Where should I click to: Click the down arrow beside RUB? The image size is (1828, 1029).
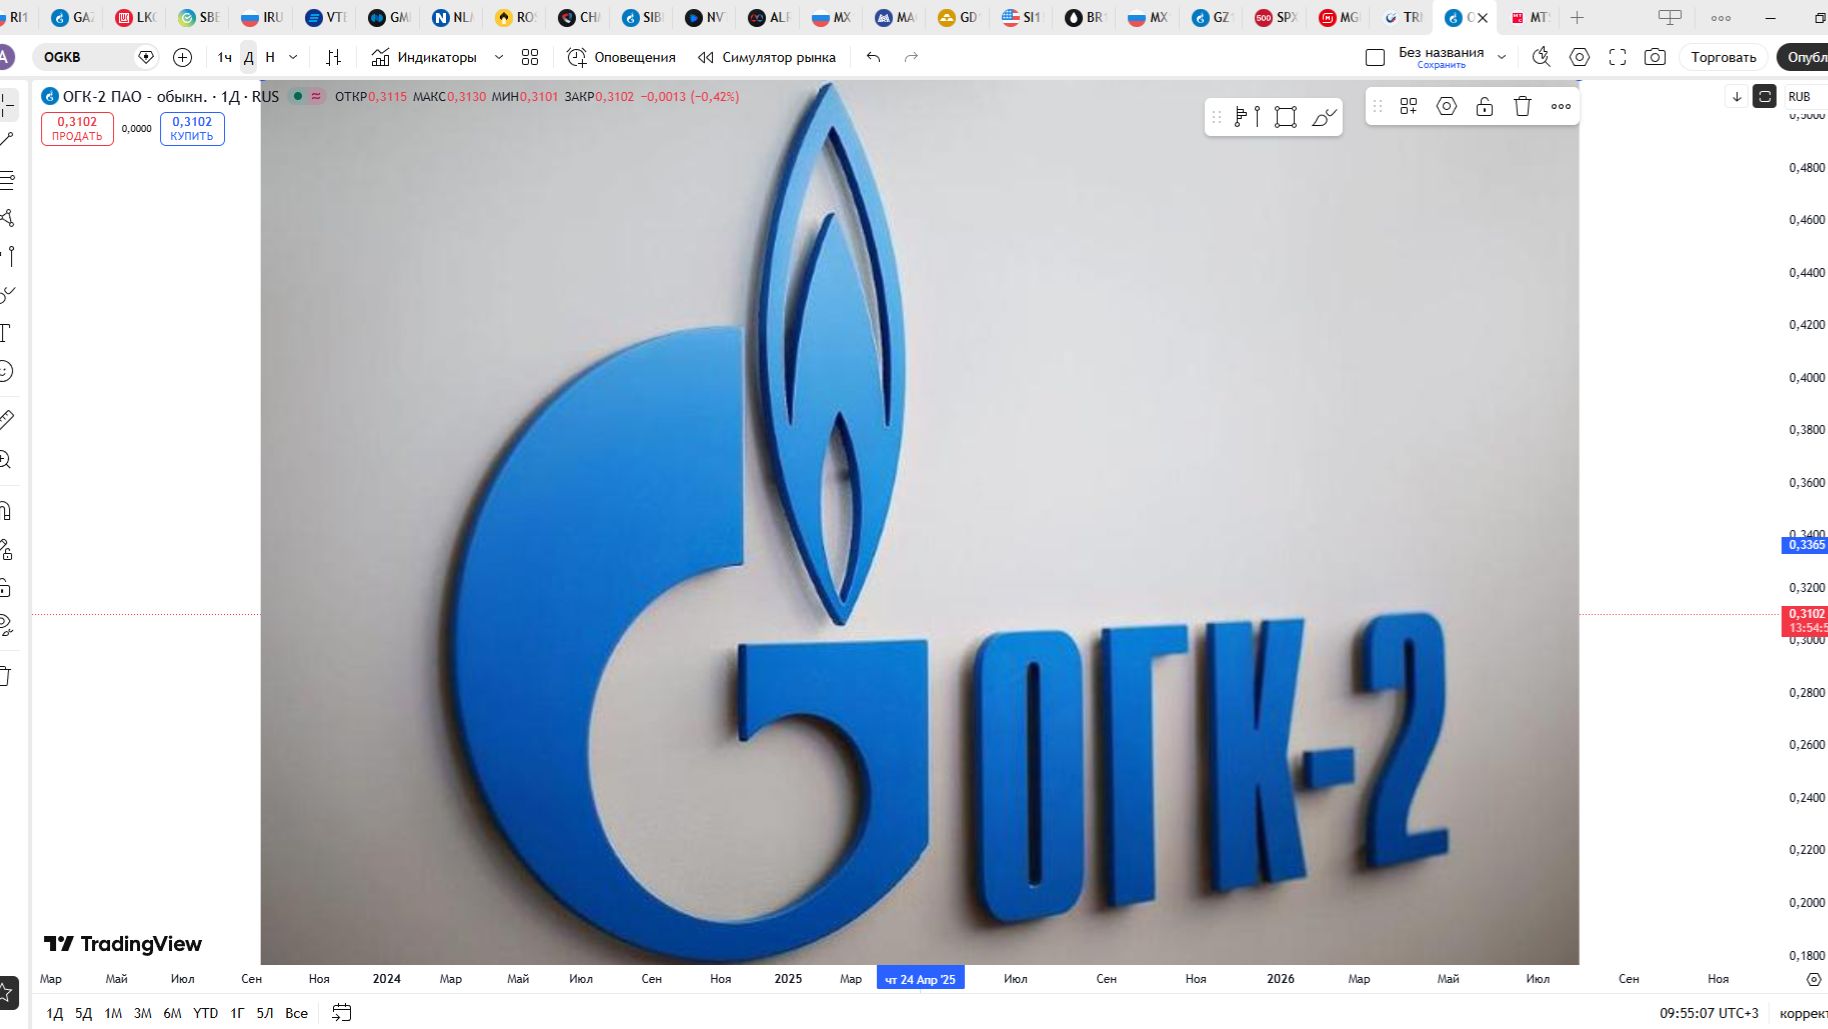(1737, 96)
